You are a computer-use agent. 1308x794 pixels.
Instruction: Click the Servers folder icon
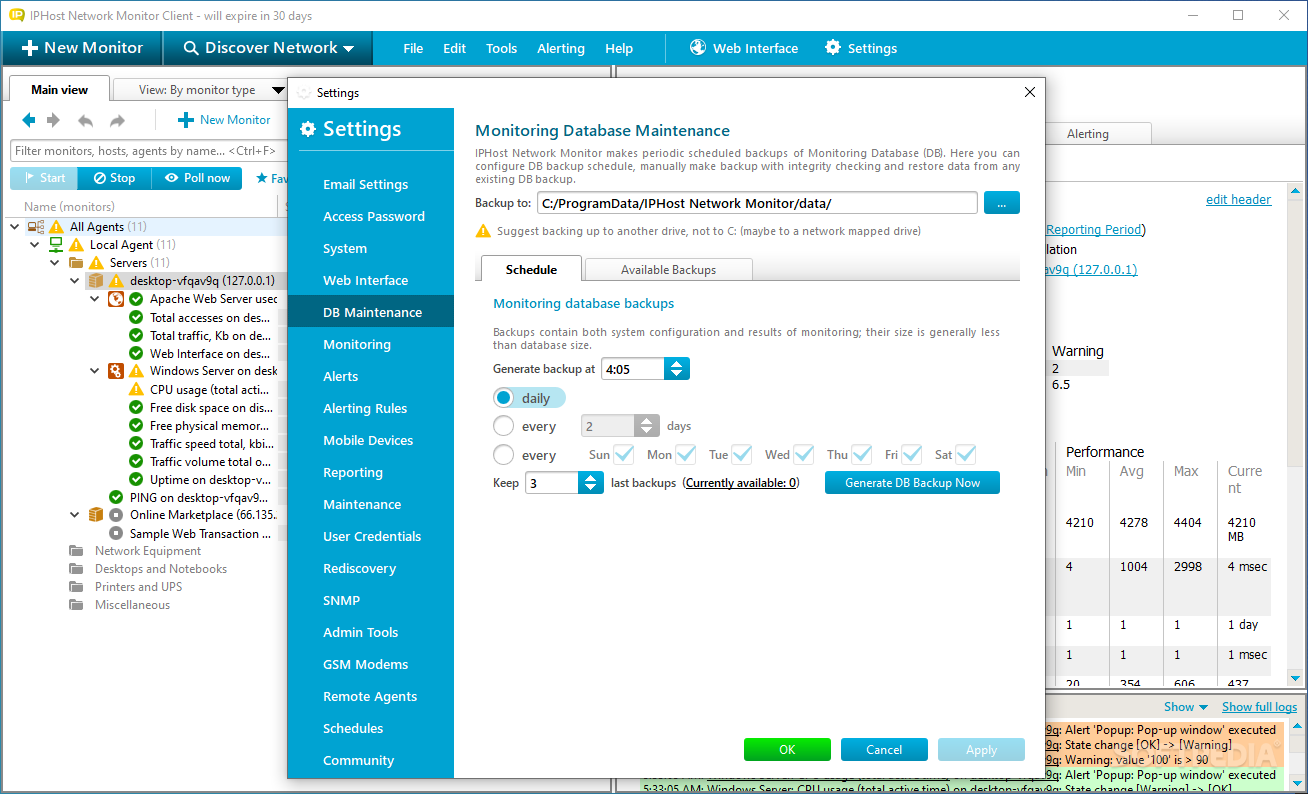coord(76,263)
